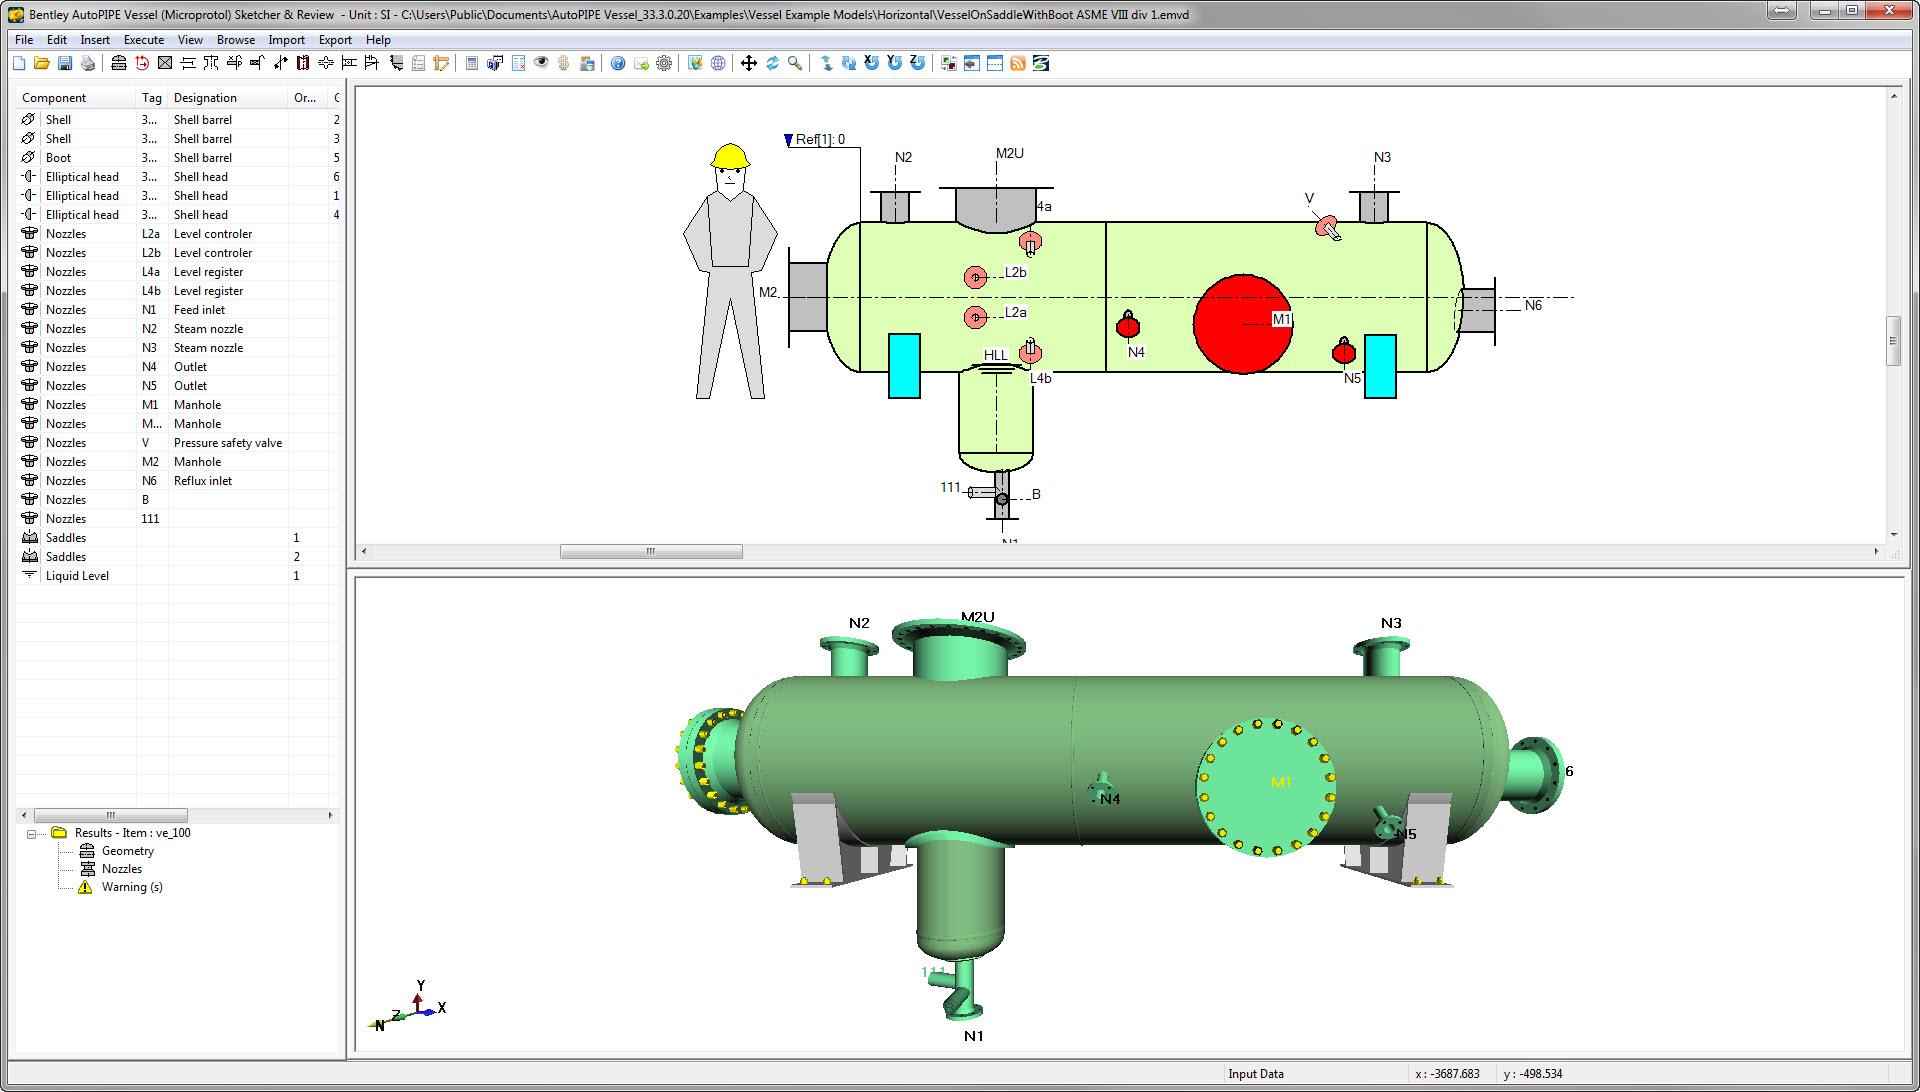
Task: Open the Warning (s) results item
Action: point(132,887)
